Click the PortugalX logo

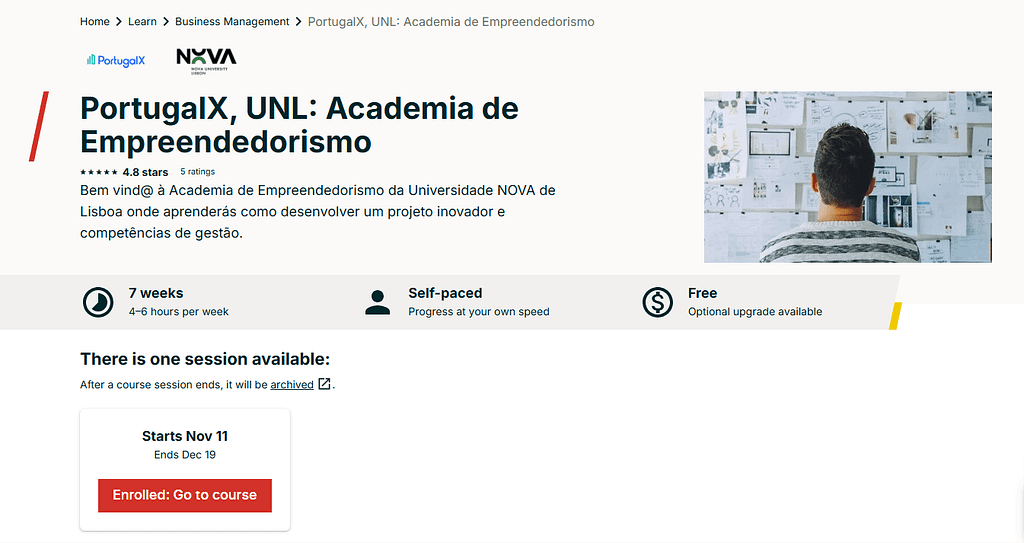coord(116,60)
